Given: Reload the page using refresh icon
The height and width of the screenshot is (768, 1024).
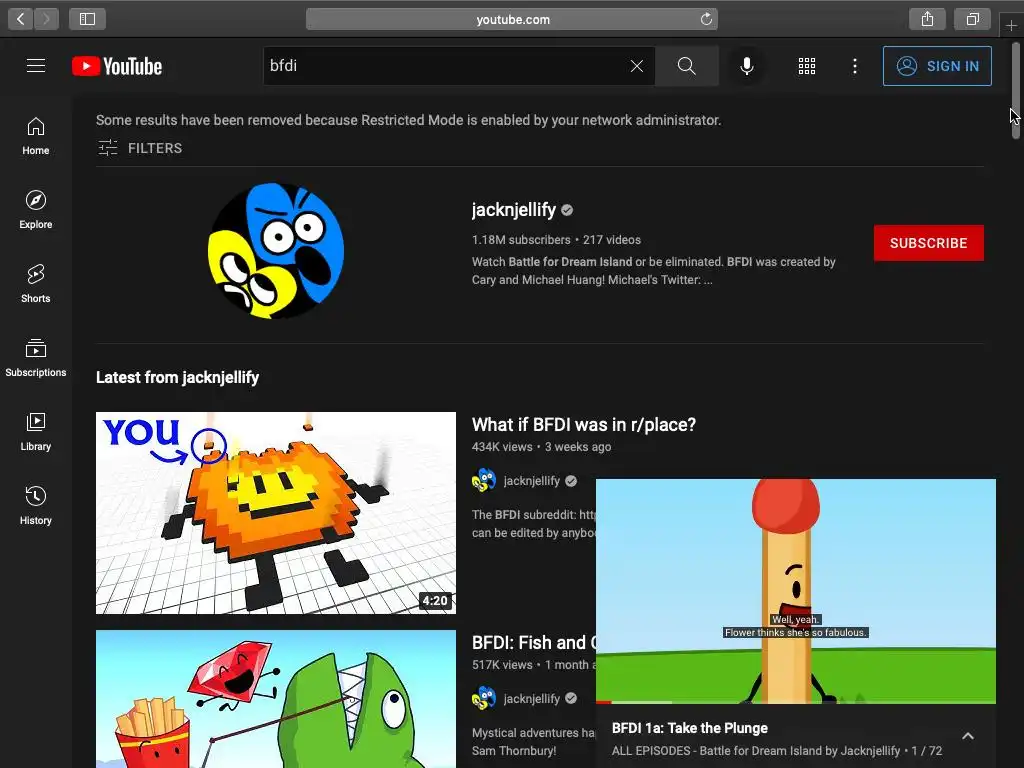Looking at the screenshot, I should [x=706, y=19].
